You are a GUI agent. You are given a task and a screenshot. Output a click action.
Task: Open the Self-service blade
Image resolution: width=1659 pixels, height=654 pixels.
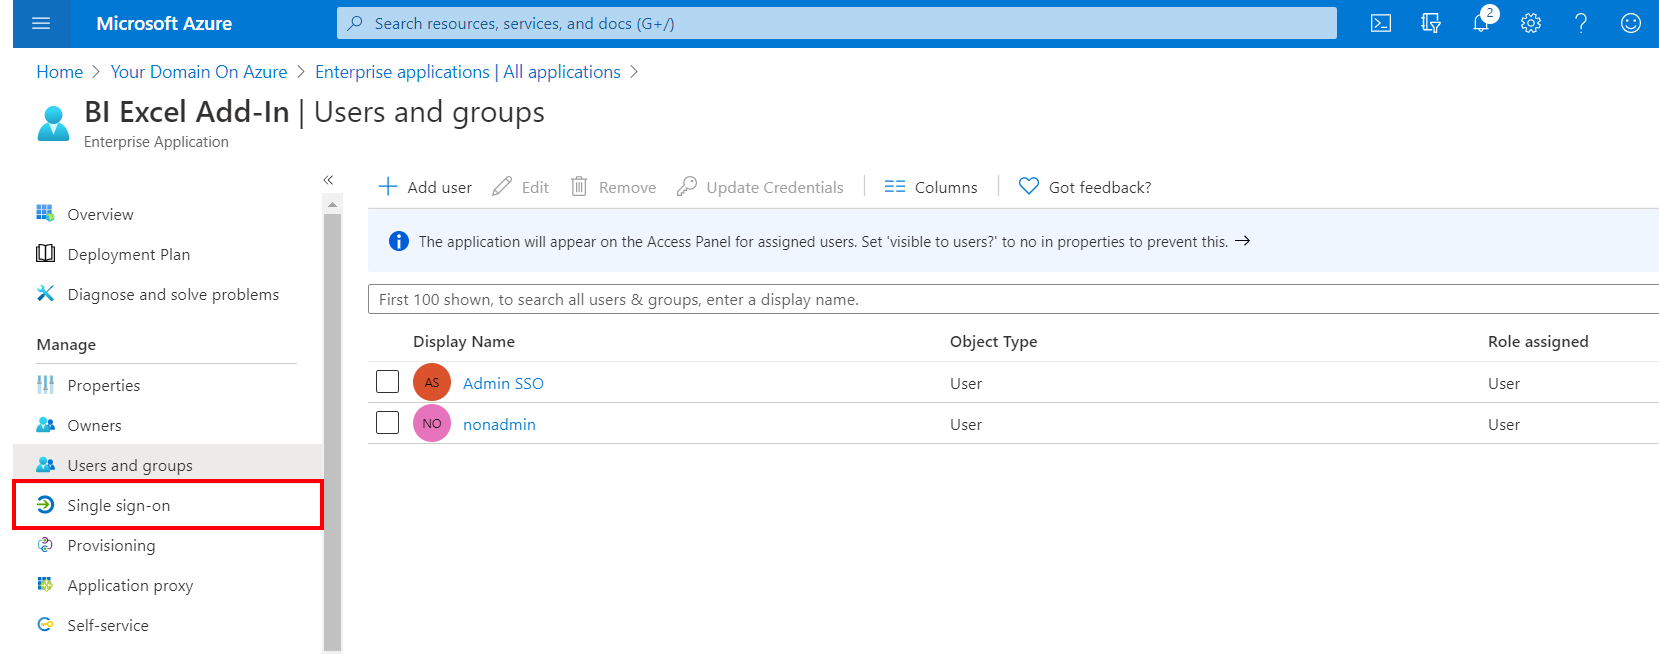point(108,625)
